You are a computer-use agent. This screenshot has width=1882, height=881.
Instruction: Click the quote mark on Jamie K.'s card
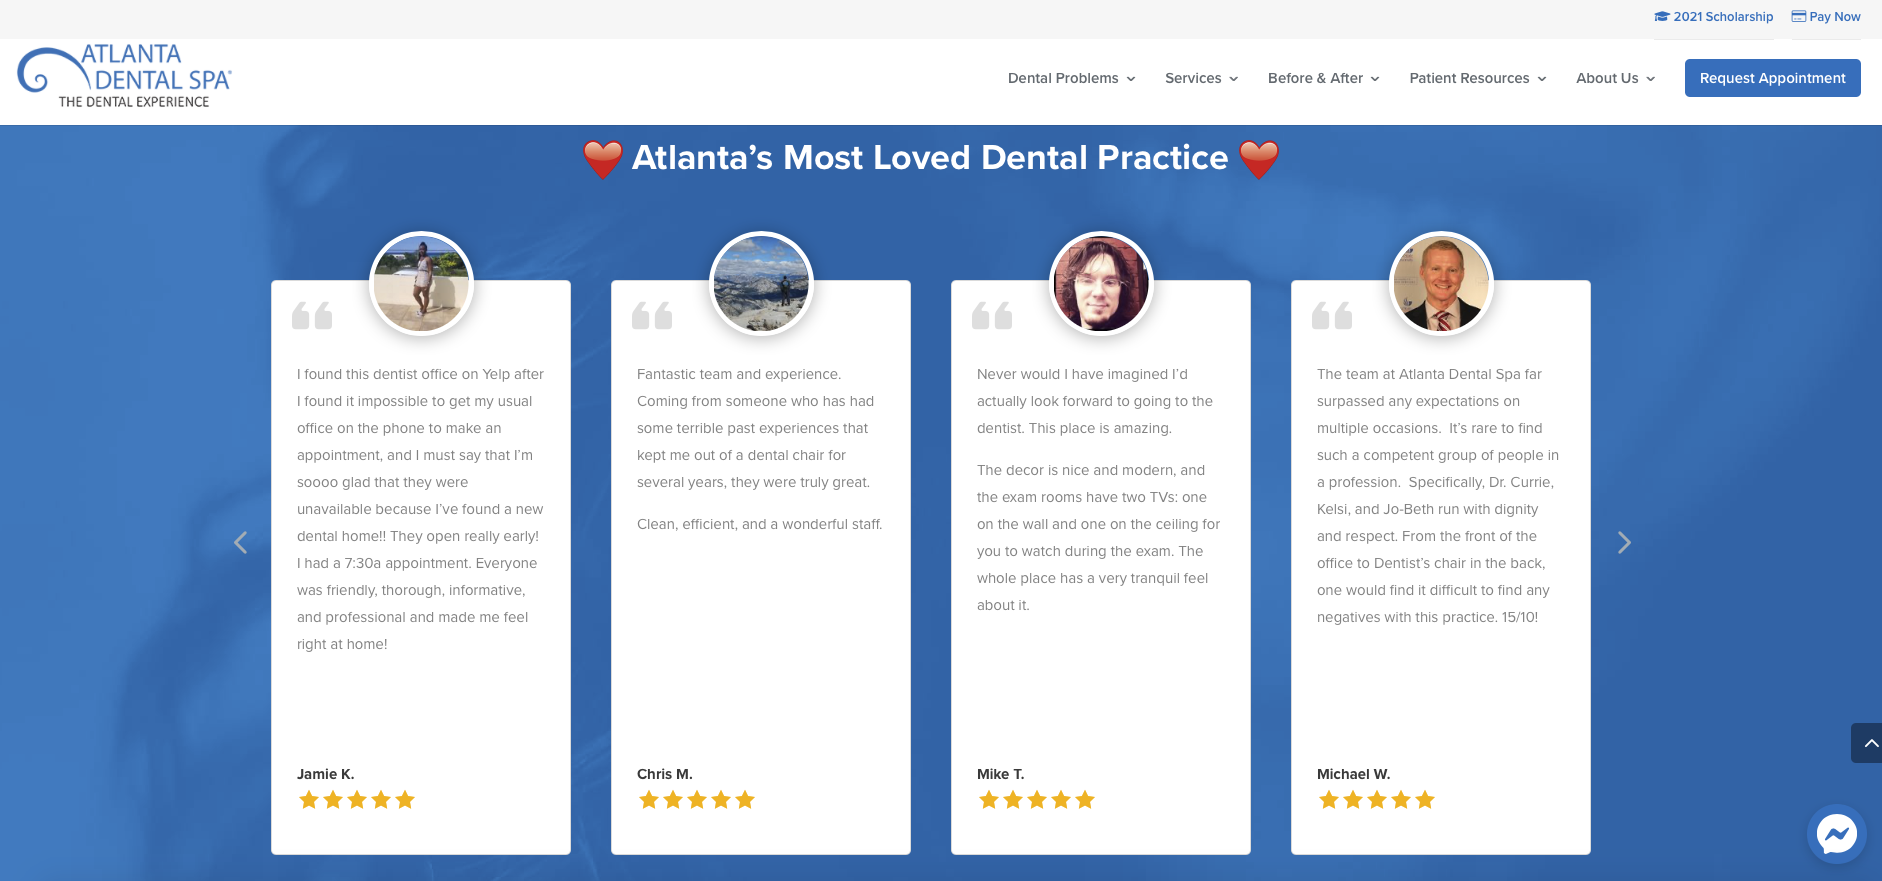click(x=312, y=316)
